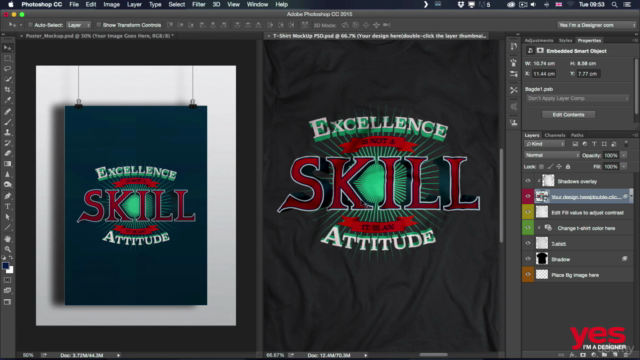Select the Gradient tool

tap(7, 164)
